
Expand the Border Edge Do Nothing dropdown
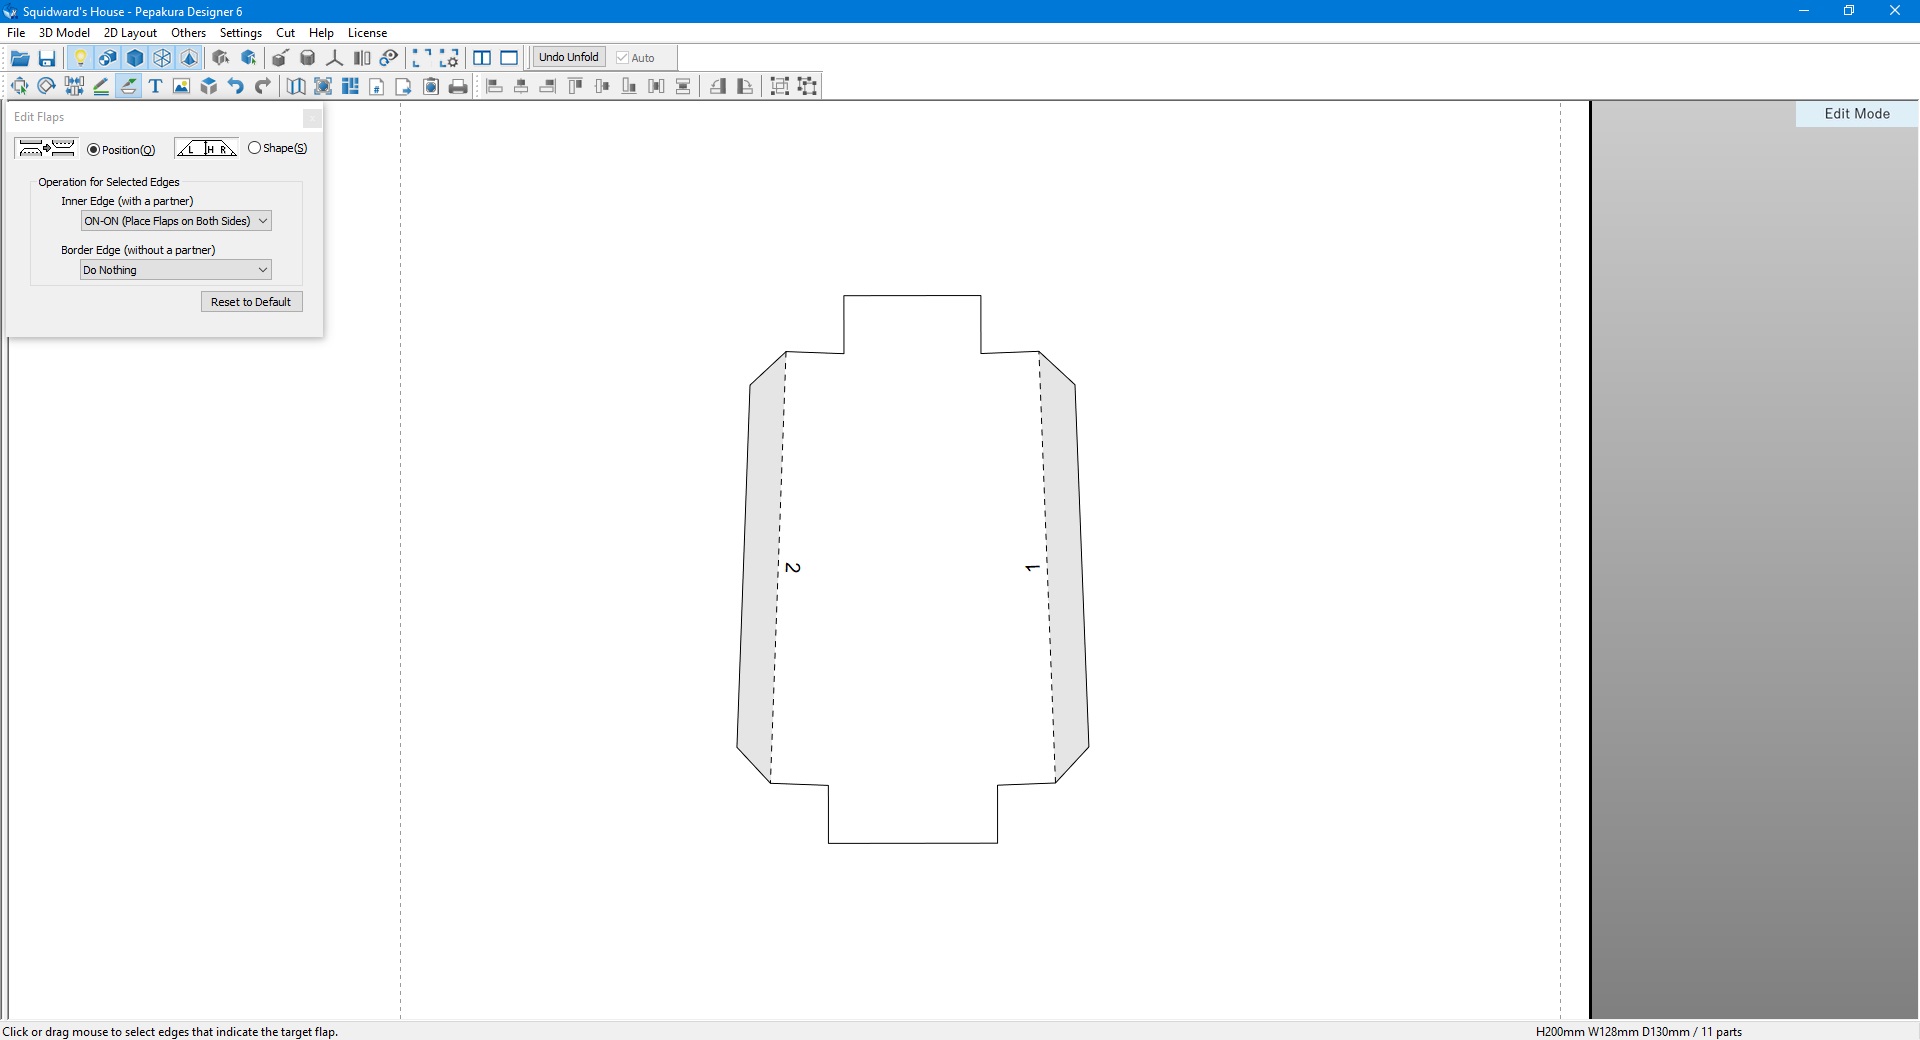[x=176, y=270]
